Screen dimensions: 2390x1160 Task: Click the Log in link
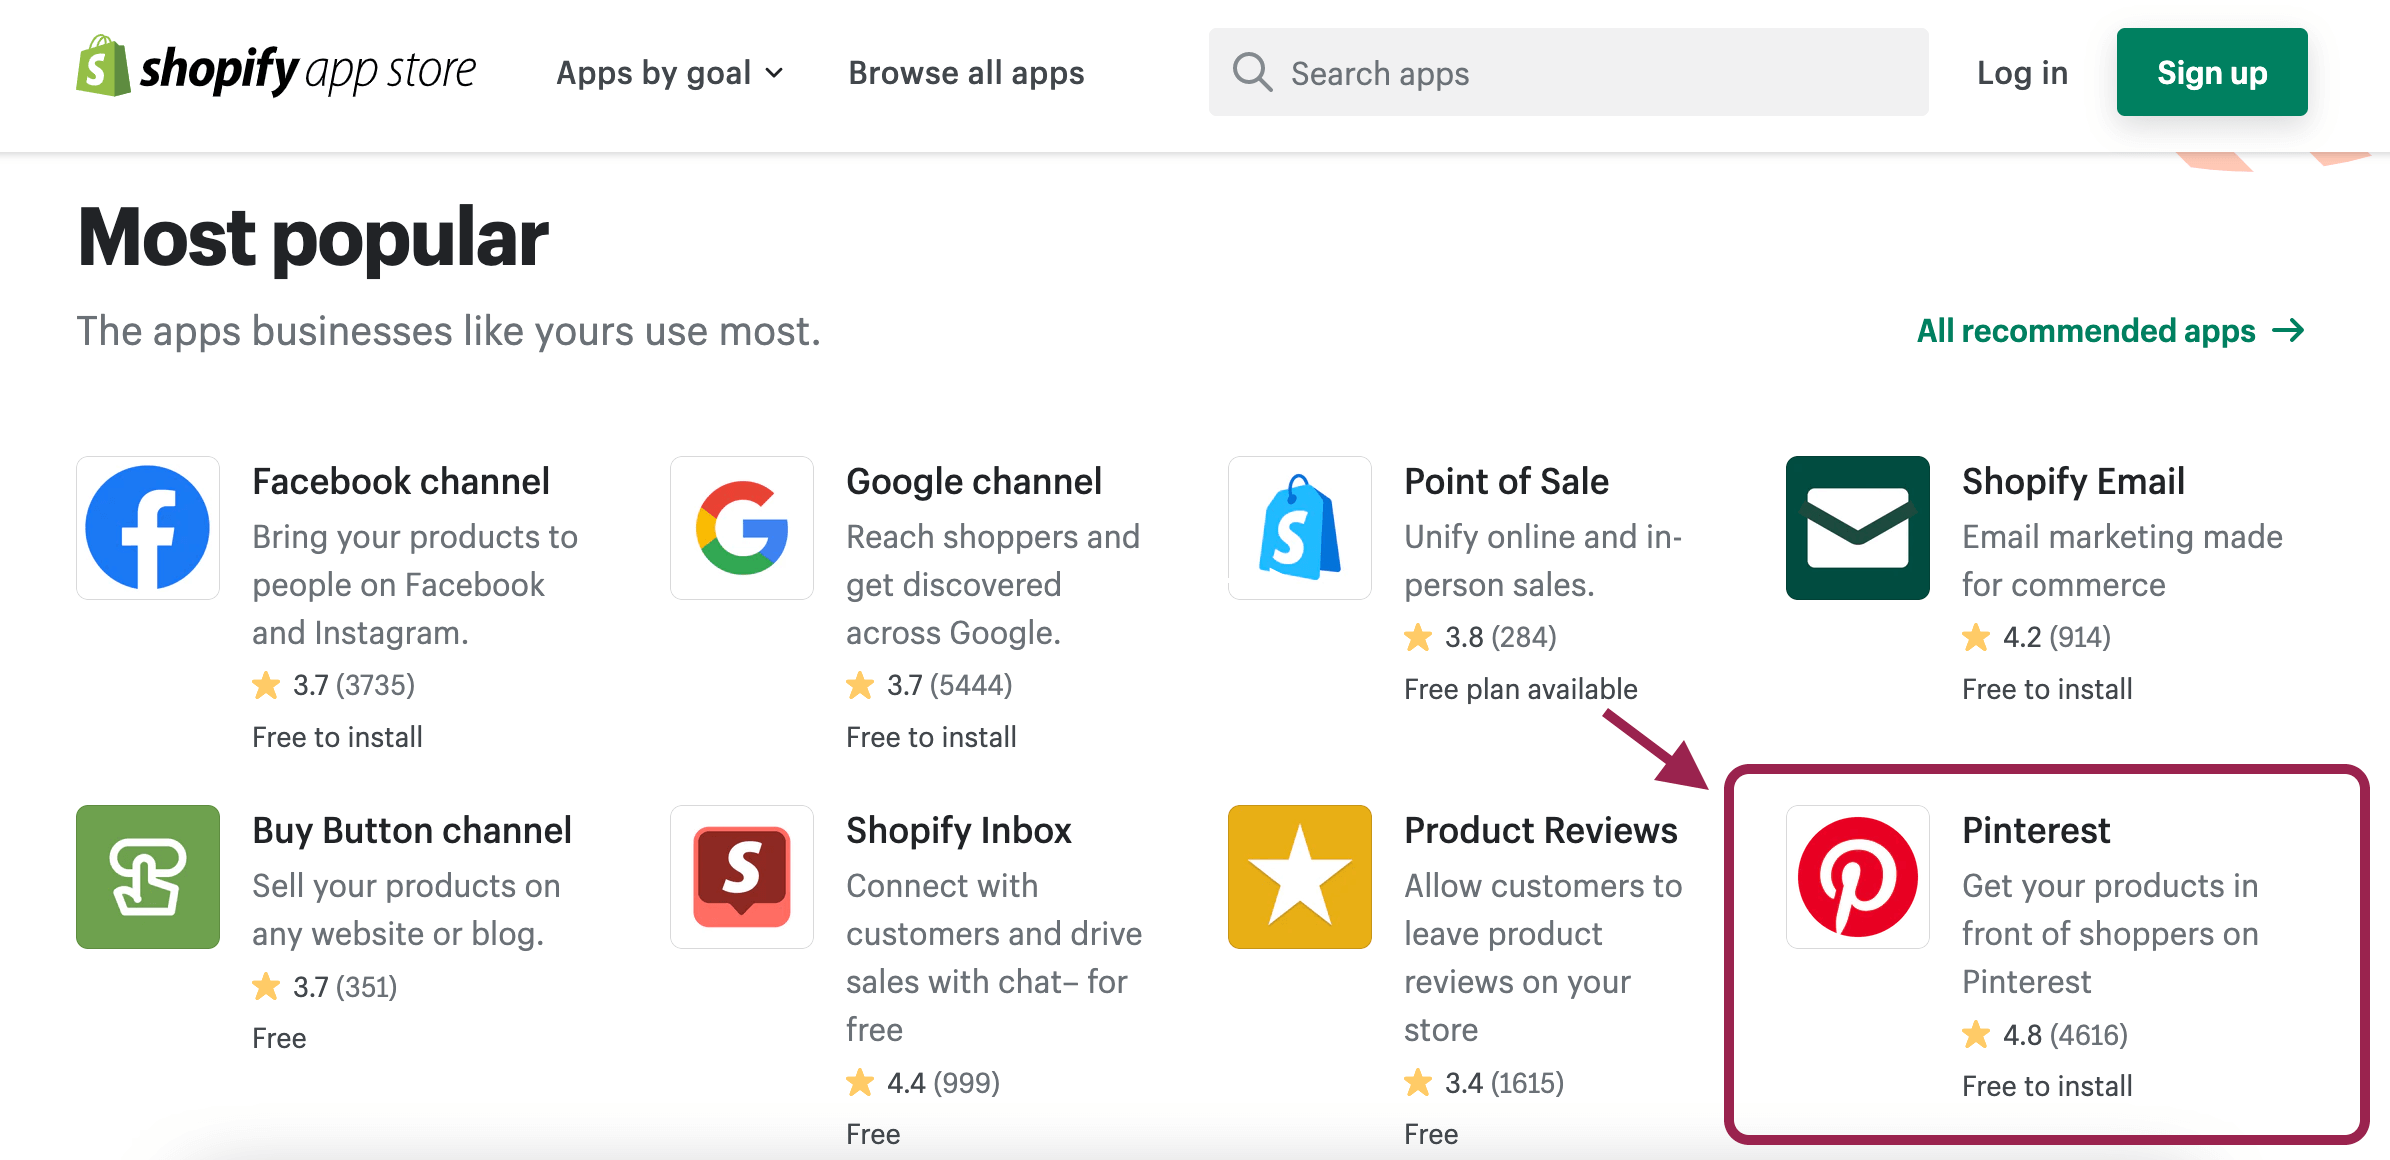pyautogui.click(x=2022, y=73)
